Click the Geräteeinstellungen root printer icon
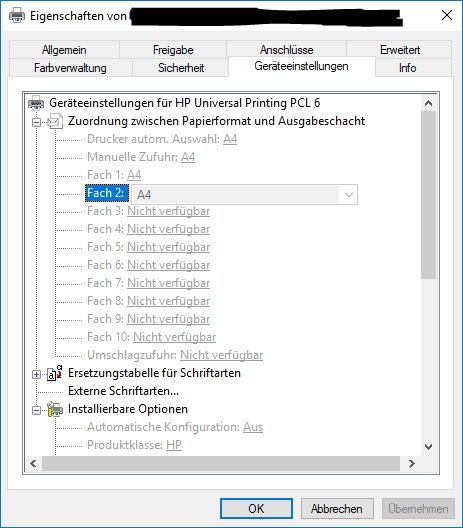 [36, 103]
